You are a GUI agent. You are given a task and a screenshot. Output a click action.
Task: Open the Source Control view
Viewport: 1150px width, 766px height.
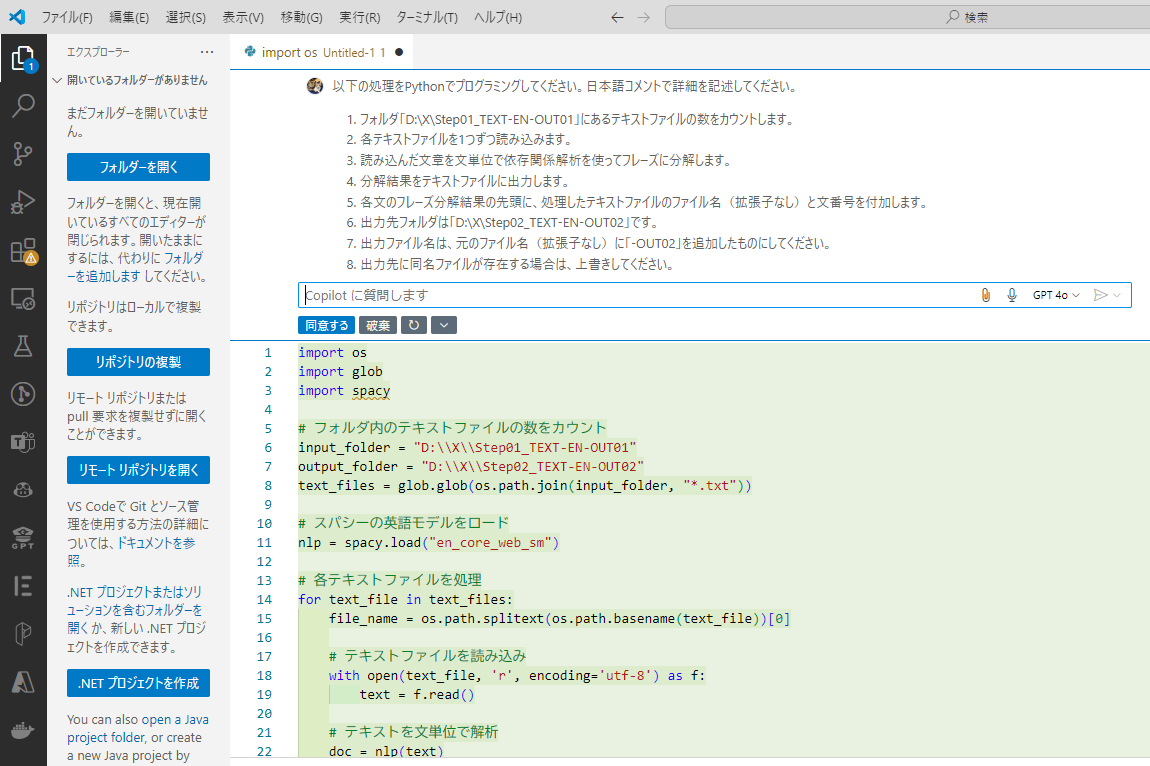[x=23, y=153]
